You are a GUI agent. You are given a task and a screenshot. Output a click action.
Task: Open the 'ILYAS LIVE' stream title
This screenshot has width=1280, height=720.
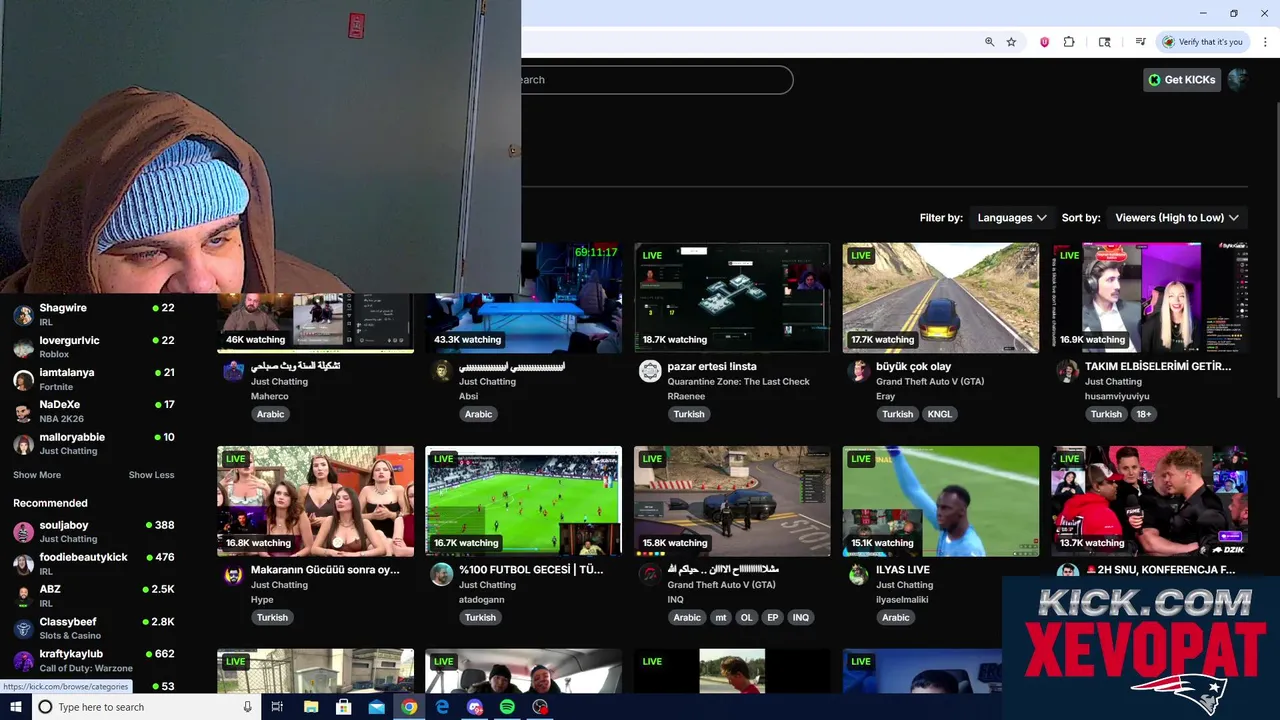903,569
